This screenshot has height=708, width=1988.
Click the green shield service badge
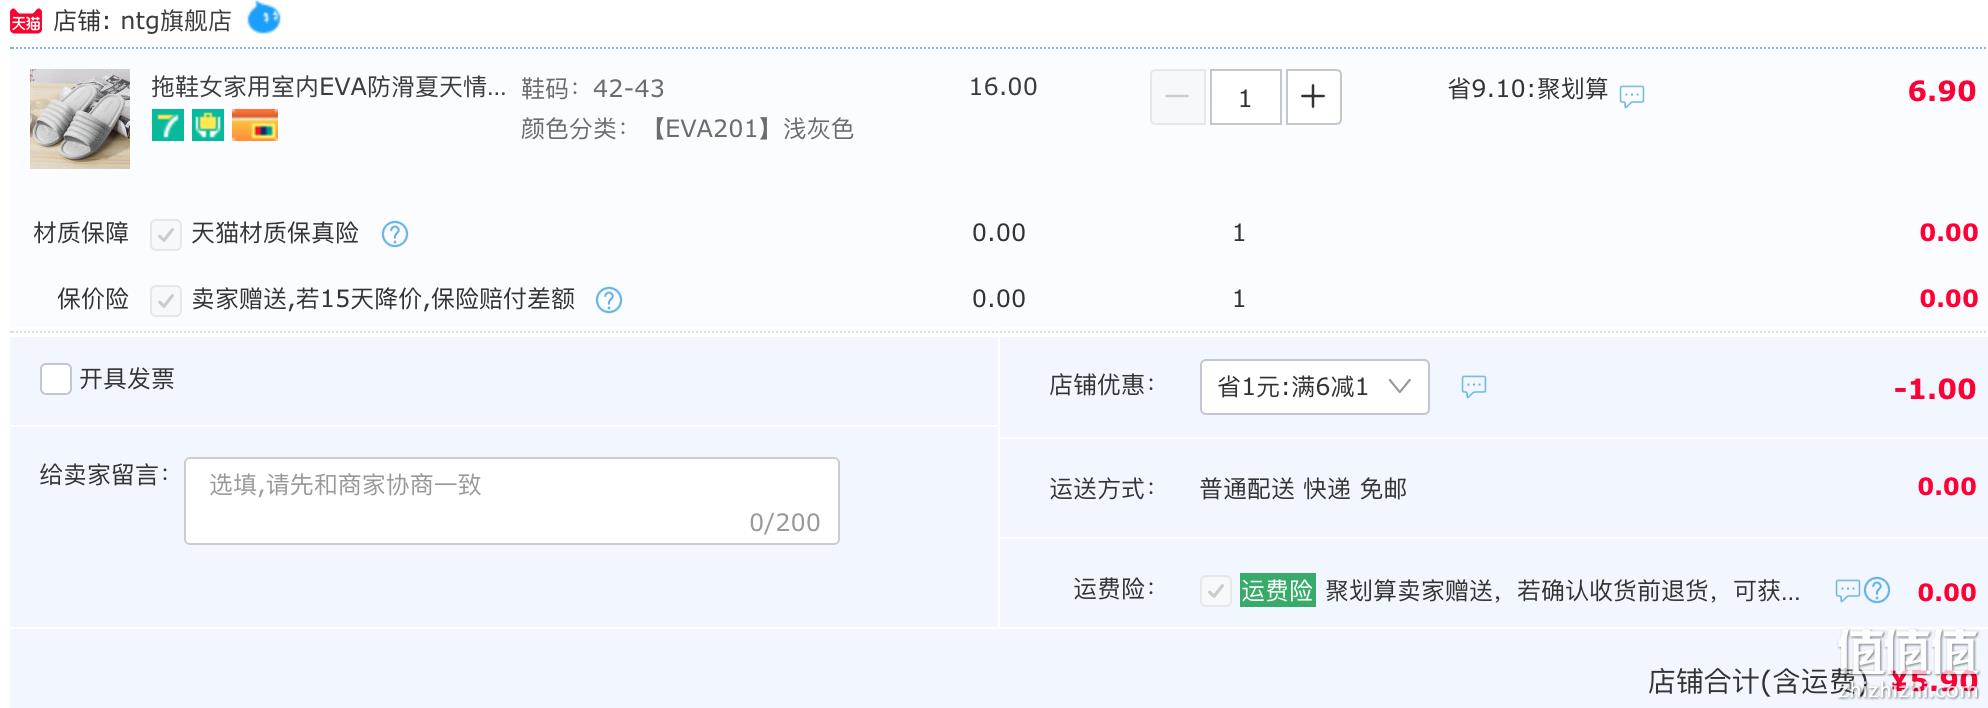(x=208, y=126)
